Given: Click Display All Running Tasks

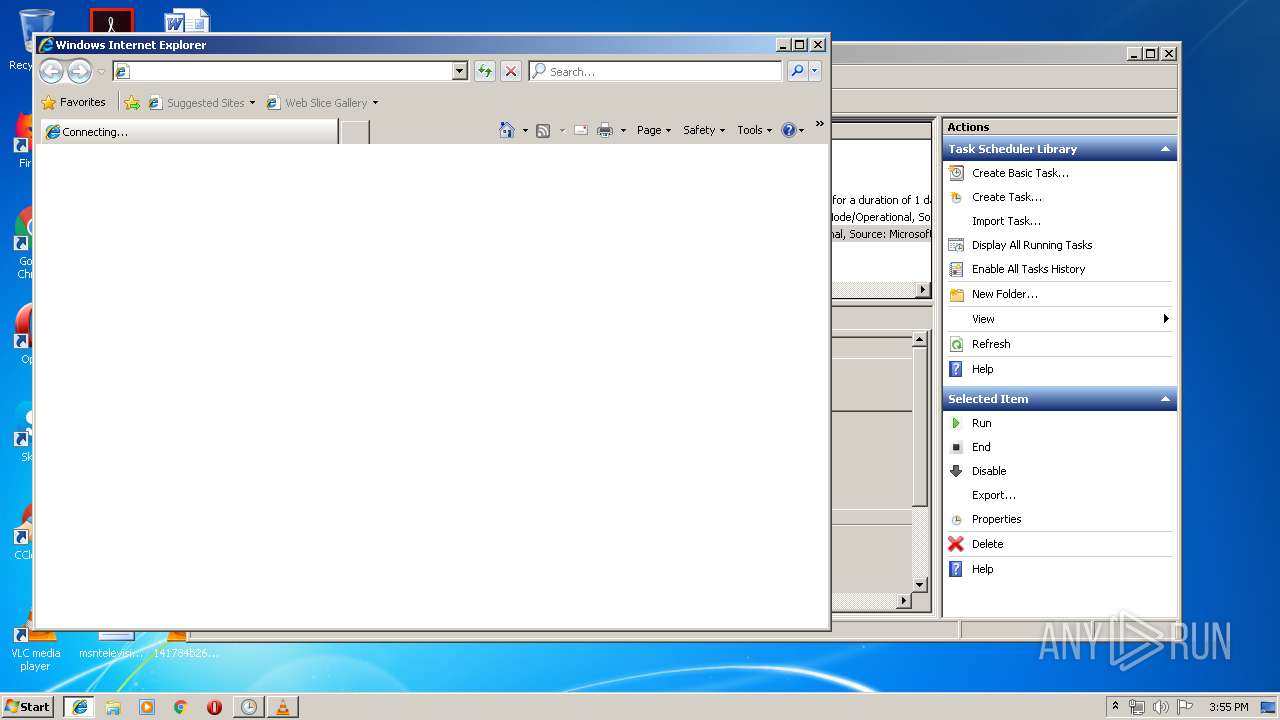Looking at the screenshot, I should point(1032,245).
